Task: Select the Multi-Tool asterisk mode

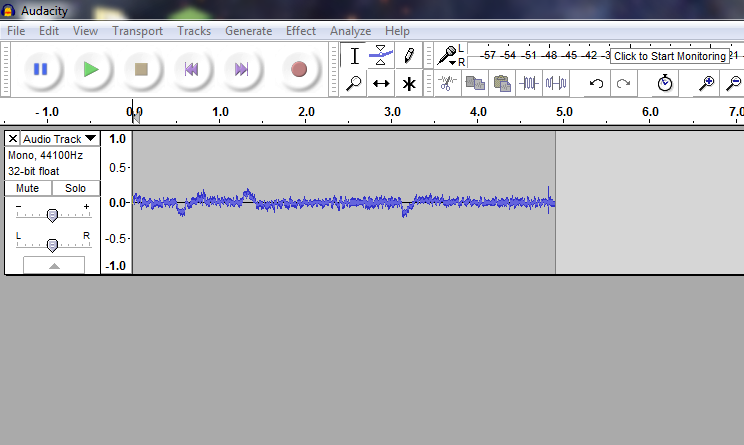Action: coord(409,83)
